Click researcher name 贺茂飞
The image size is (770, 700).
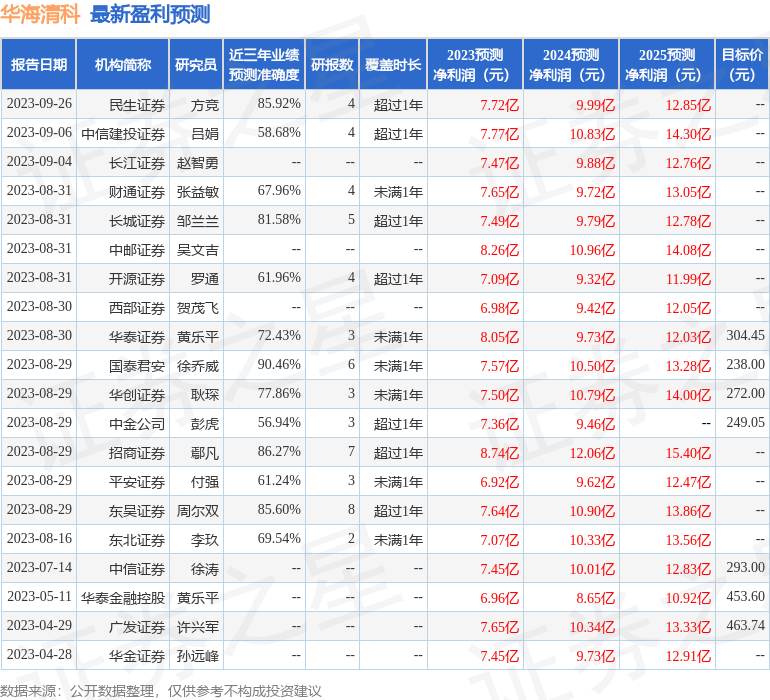(197, 308)
